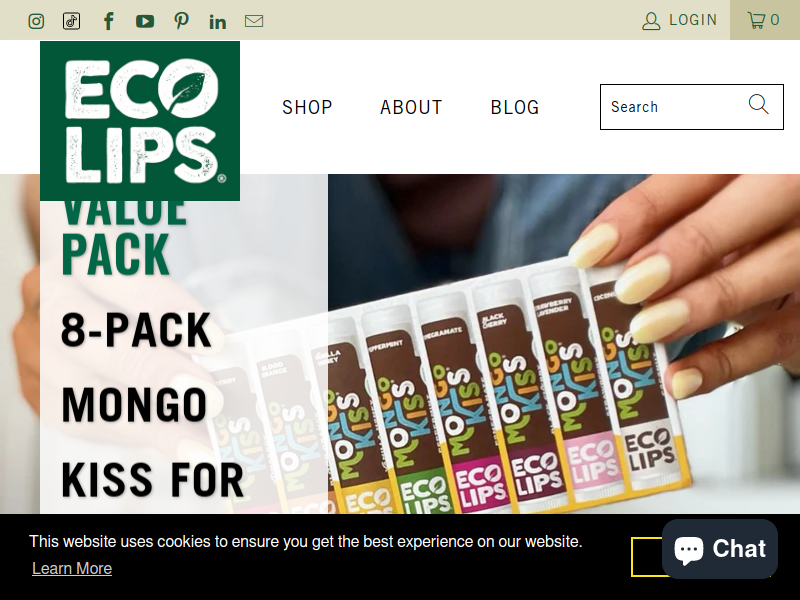Screen dimensions: 800x600
Task: Open the Instagram social link
Action: [x=36, y=21]
